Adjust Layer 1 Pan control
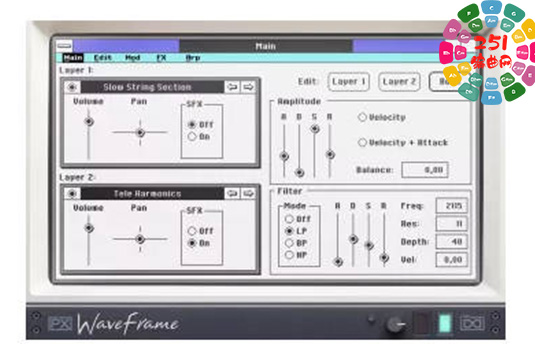Screen dimensions: 535x363 point(140,132)
